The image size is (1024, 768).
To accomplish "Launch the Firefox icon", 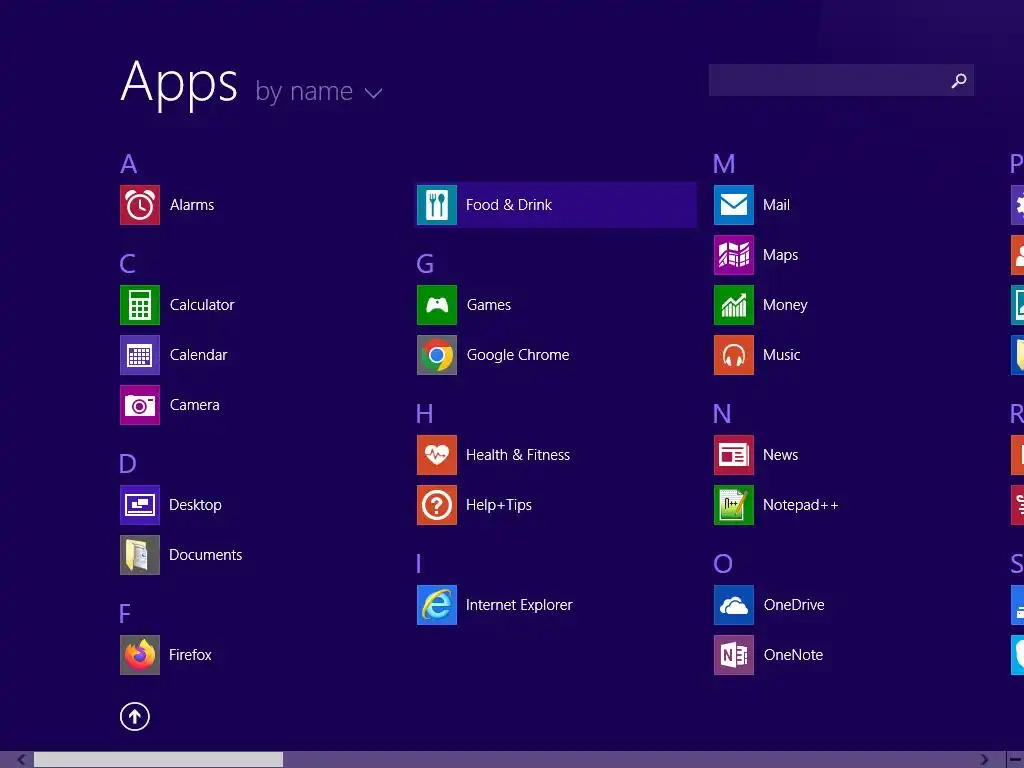I will (140, 655).
